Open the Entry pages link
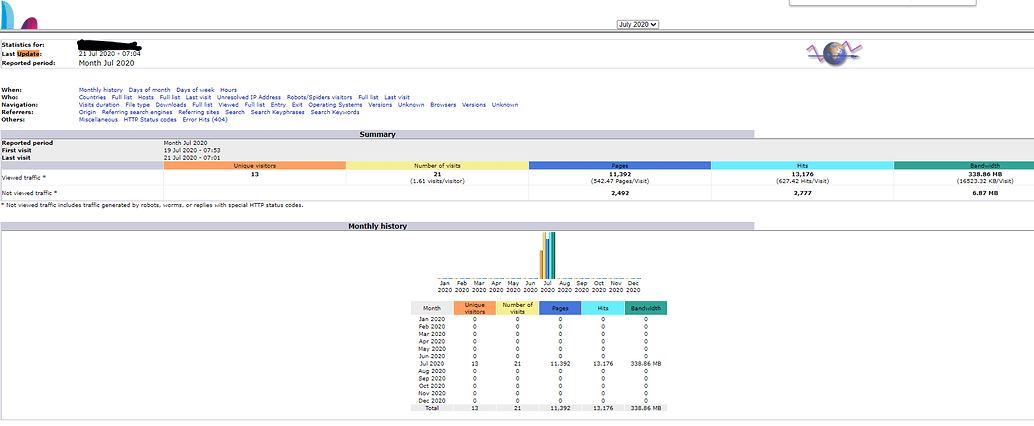This screenshot has height=426, width=1034. pyautogui.click(x=278, y=105)
